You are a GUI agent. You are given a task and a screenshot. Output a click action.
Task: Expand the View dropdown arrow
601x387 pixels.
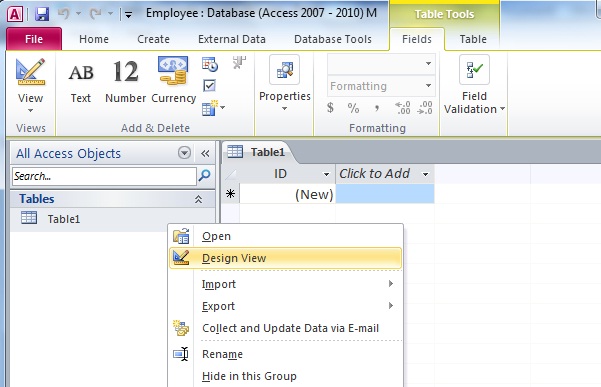pyautogui.click(x=30, y=110)
